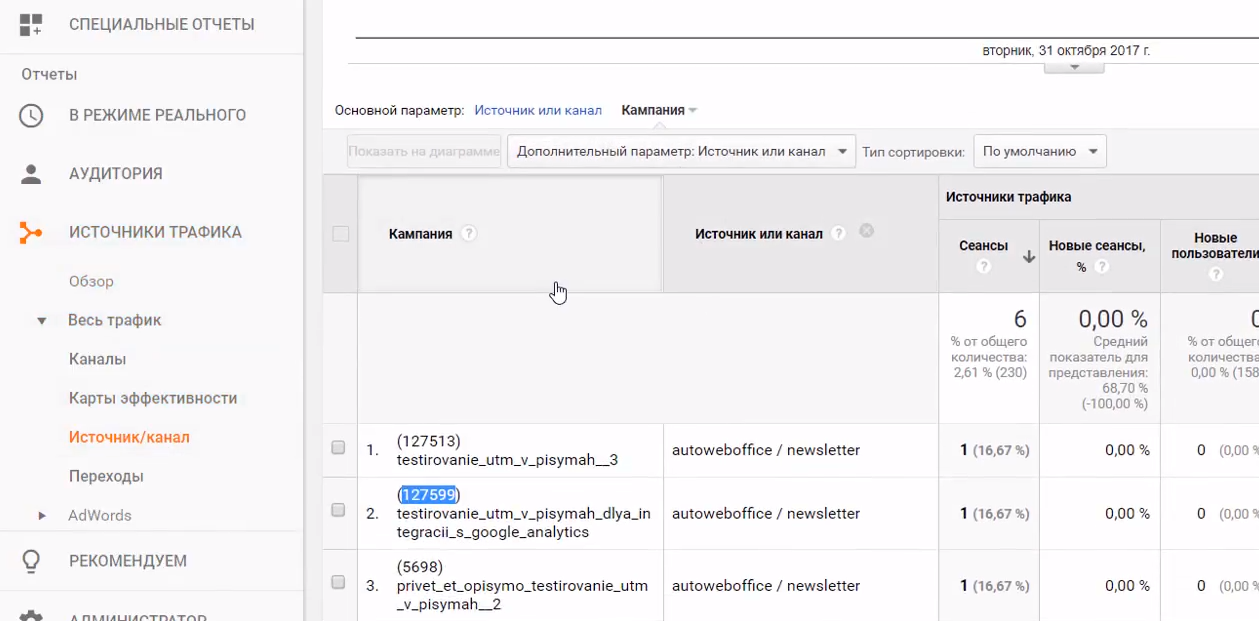Open the Переходы report in sidebar
The image size is (1259, 621).
[x=106, y=476]
